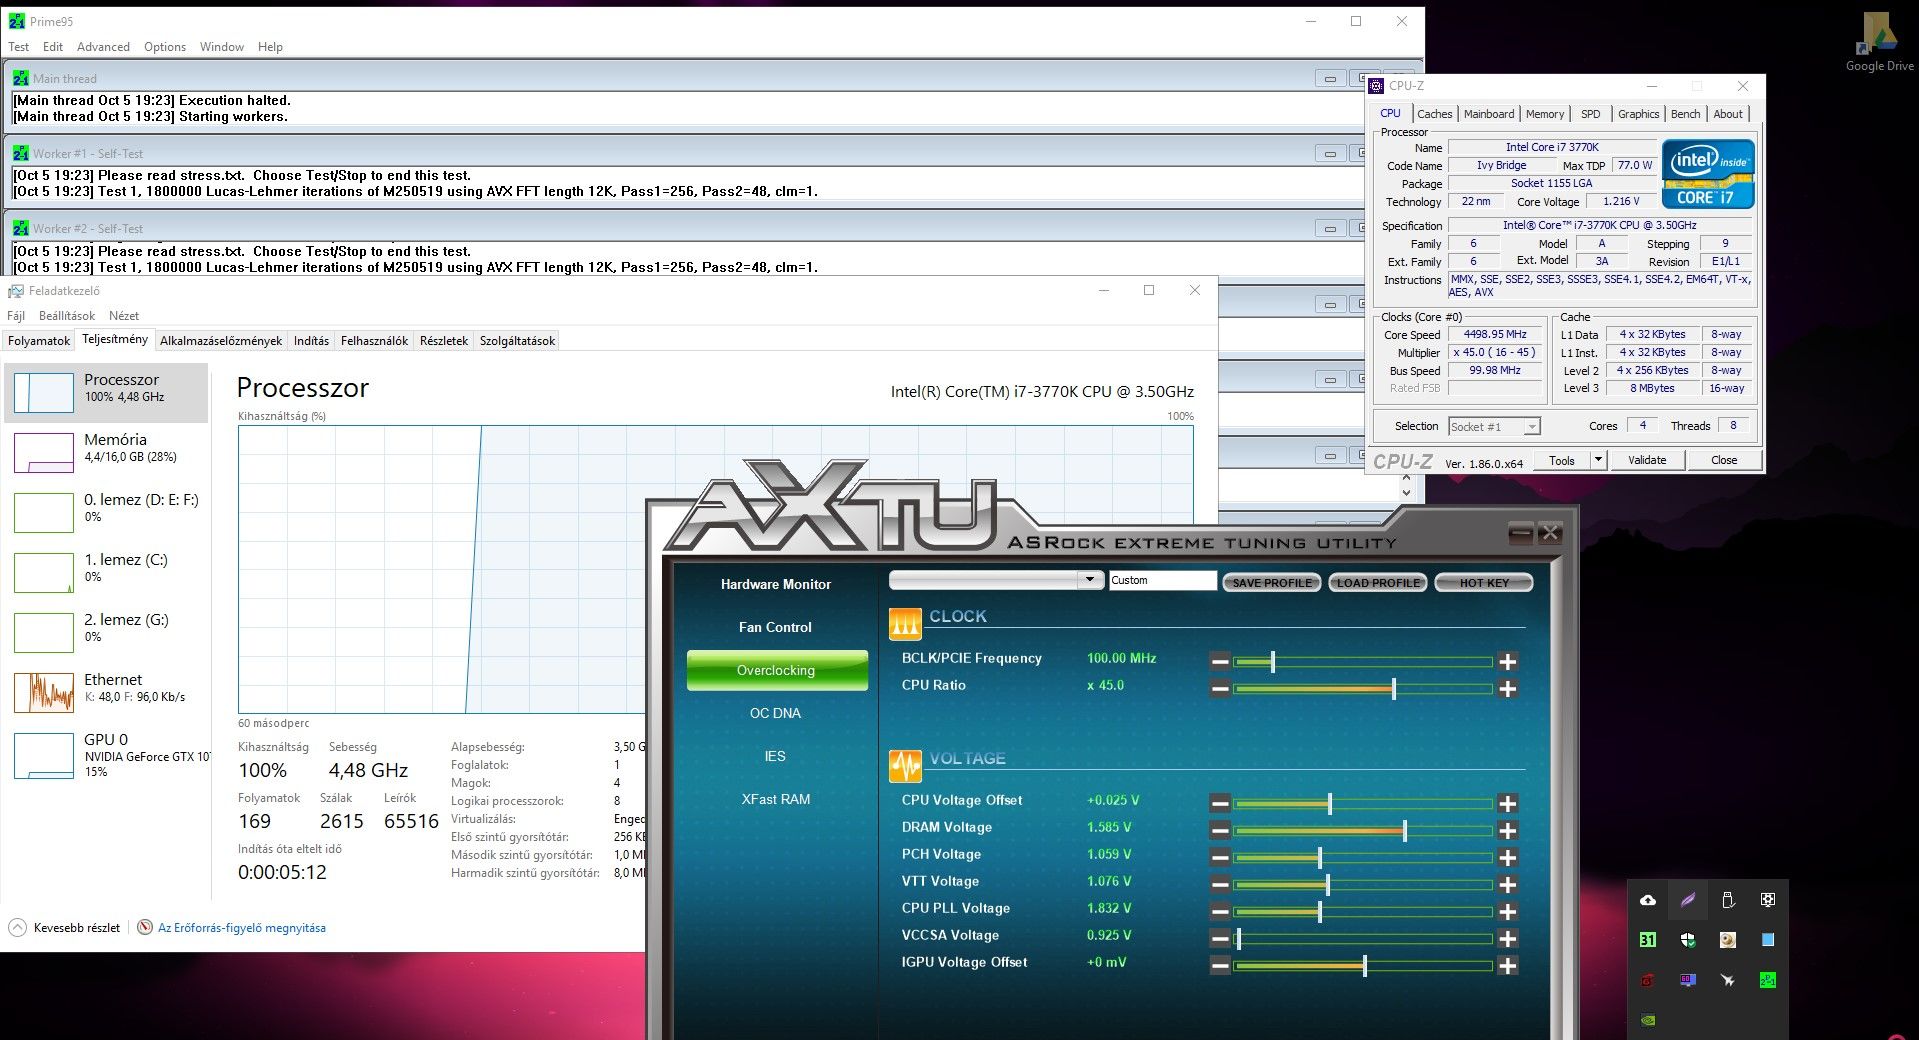Screen dimensions: 1919x1040
Task: Click Close button in CPU-Z
Action: 1724,460
